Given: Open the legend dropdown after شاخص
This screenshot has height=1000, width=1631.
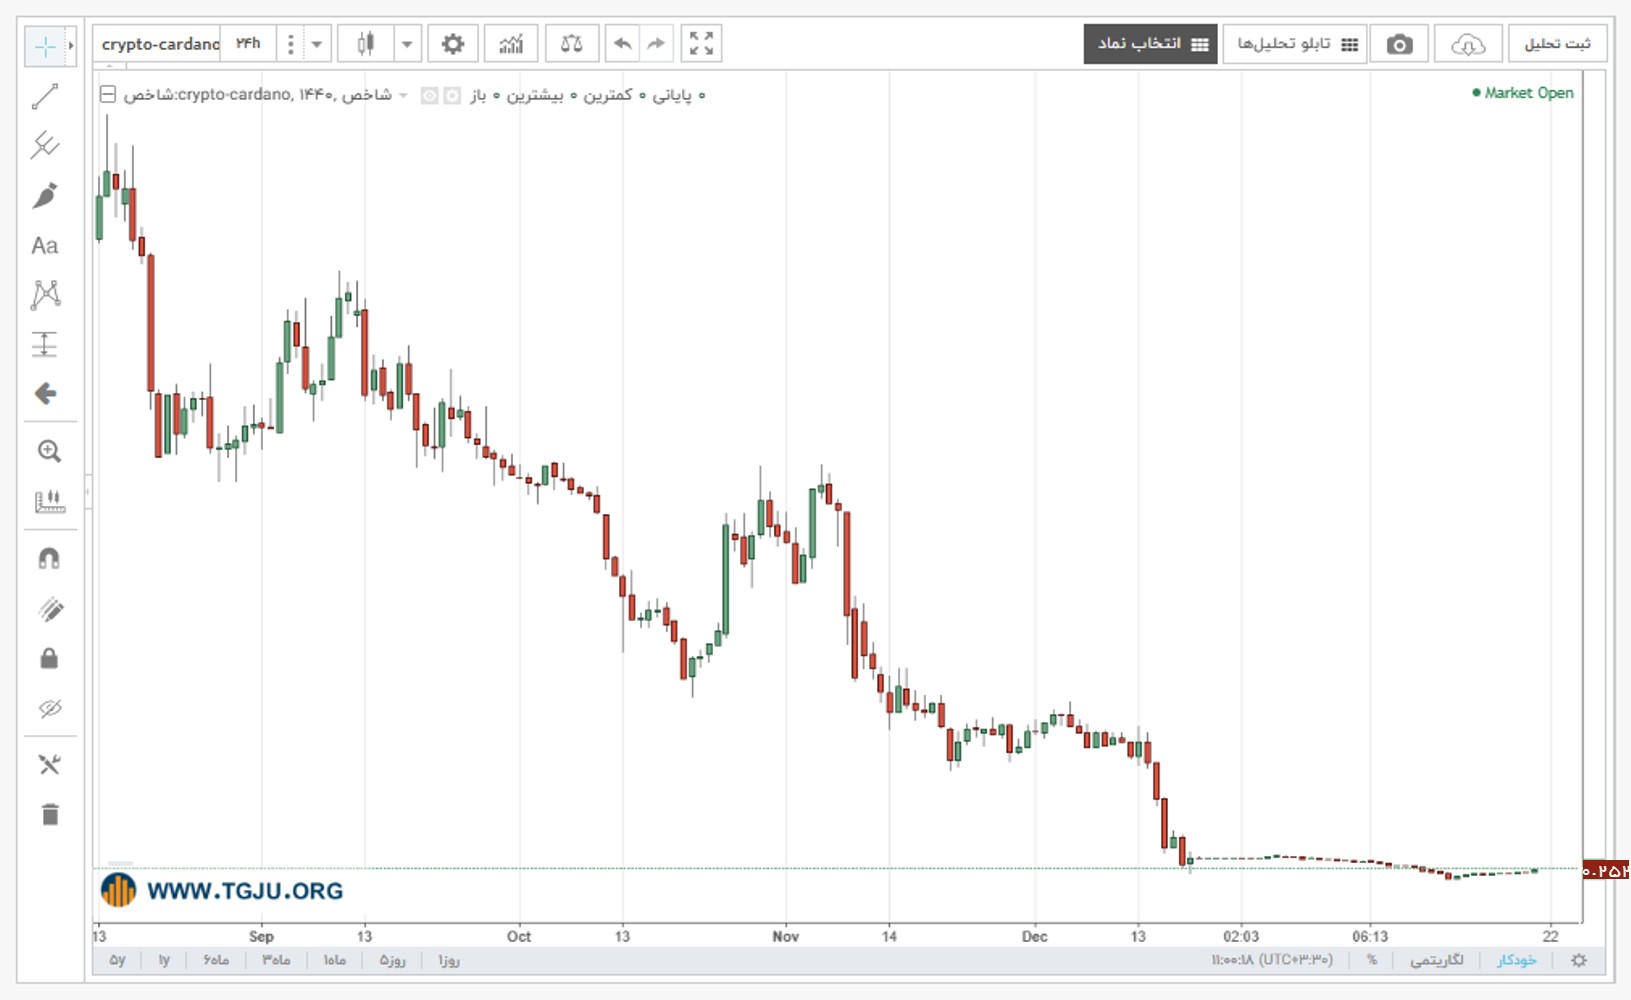Looking at the screenshot, I should [x=403, y=95].
